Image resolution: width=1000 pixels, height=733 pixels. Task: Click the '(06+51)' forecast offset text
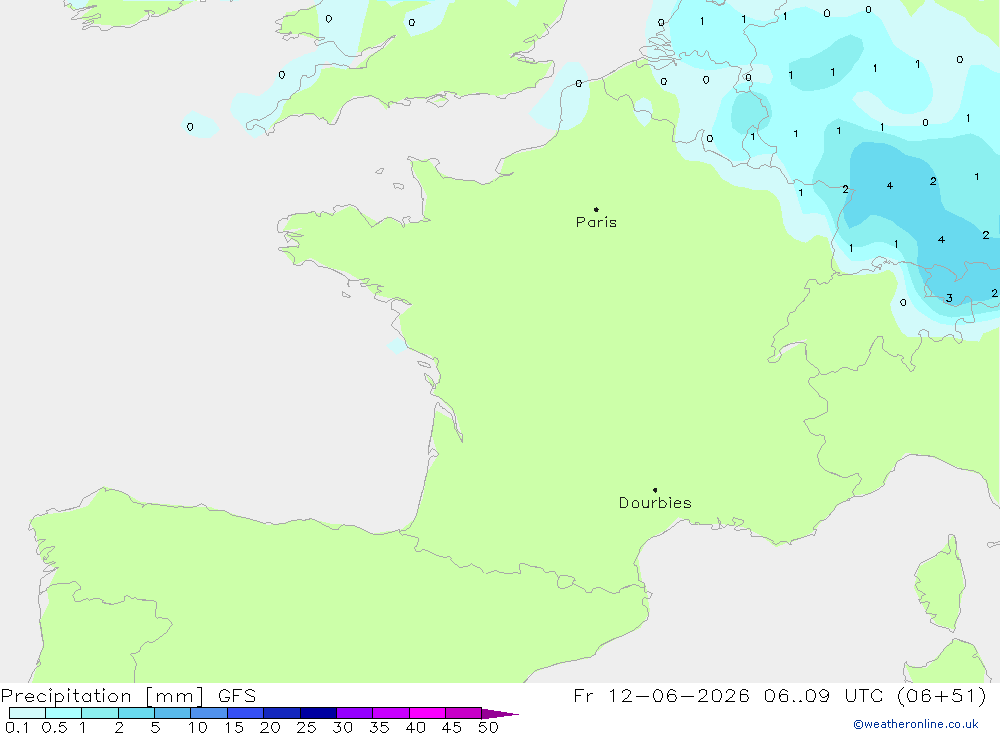(942, 696)
